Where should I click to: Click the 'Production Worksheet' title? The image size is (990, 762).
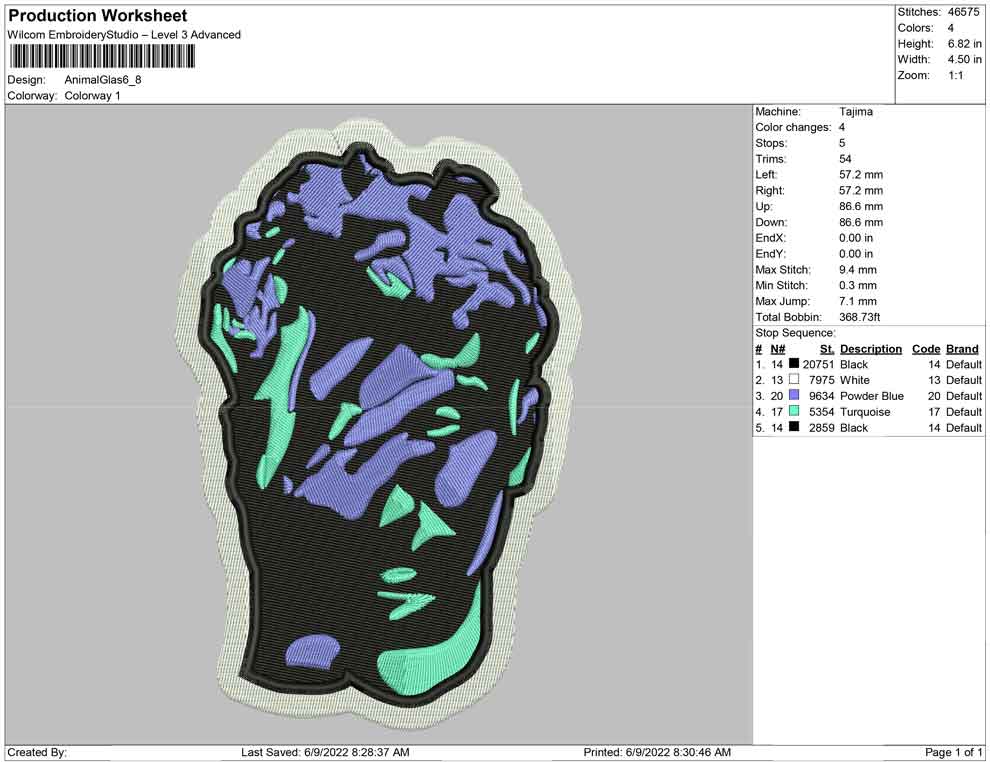[98, 15]
